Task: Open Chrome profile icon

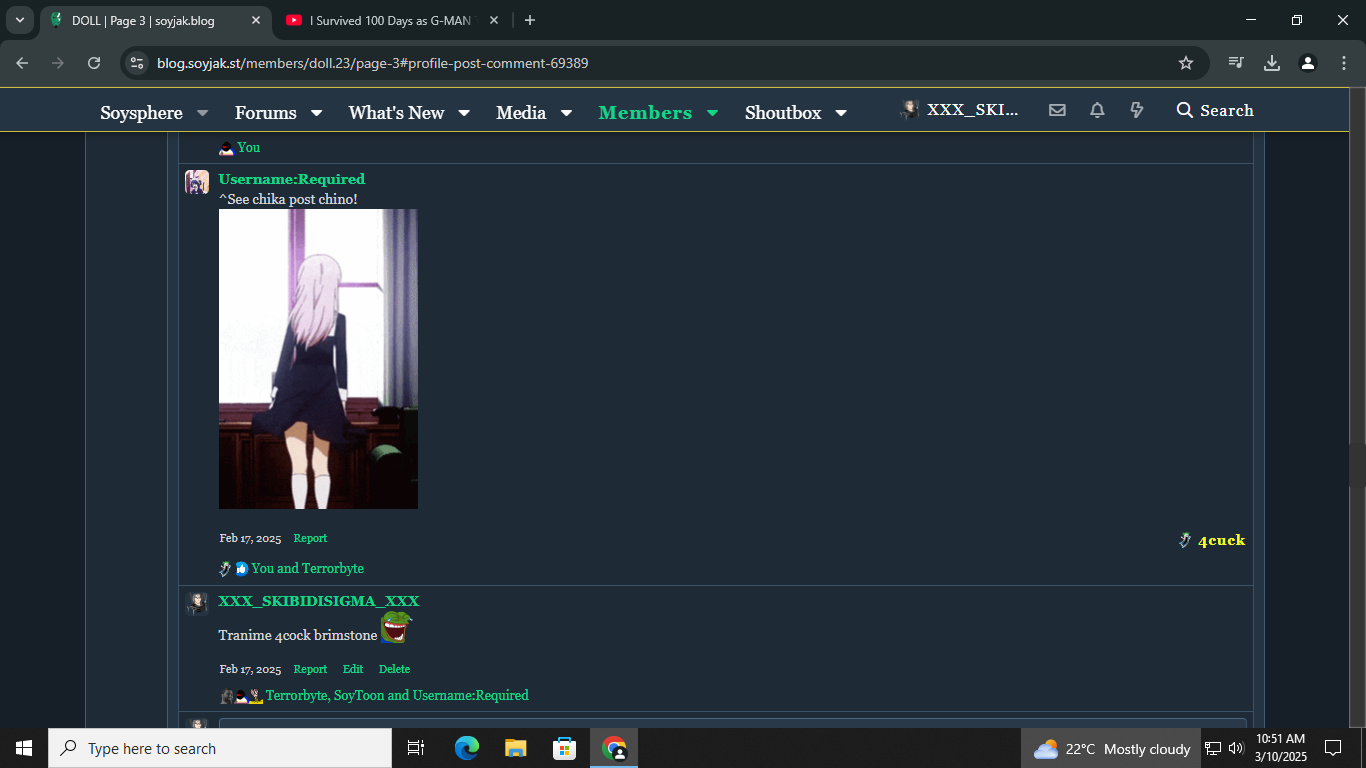Action: (x=1308, y=63)
